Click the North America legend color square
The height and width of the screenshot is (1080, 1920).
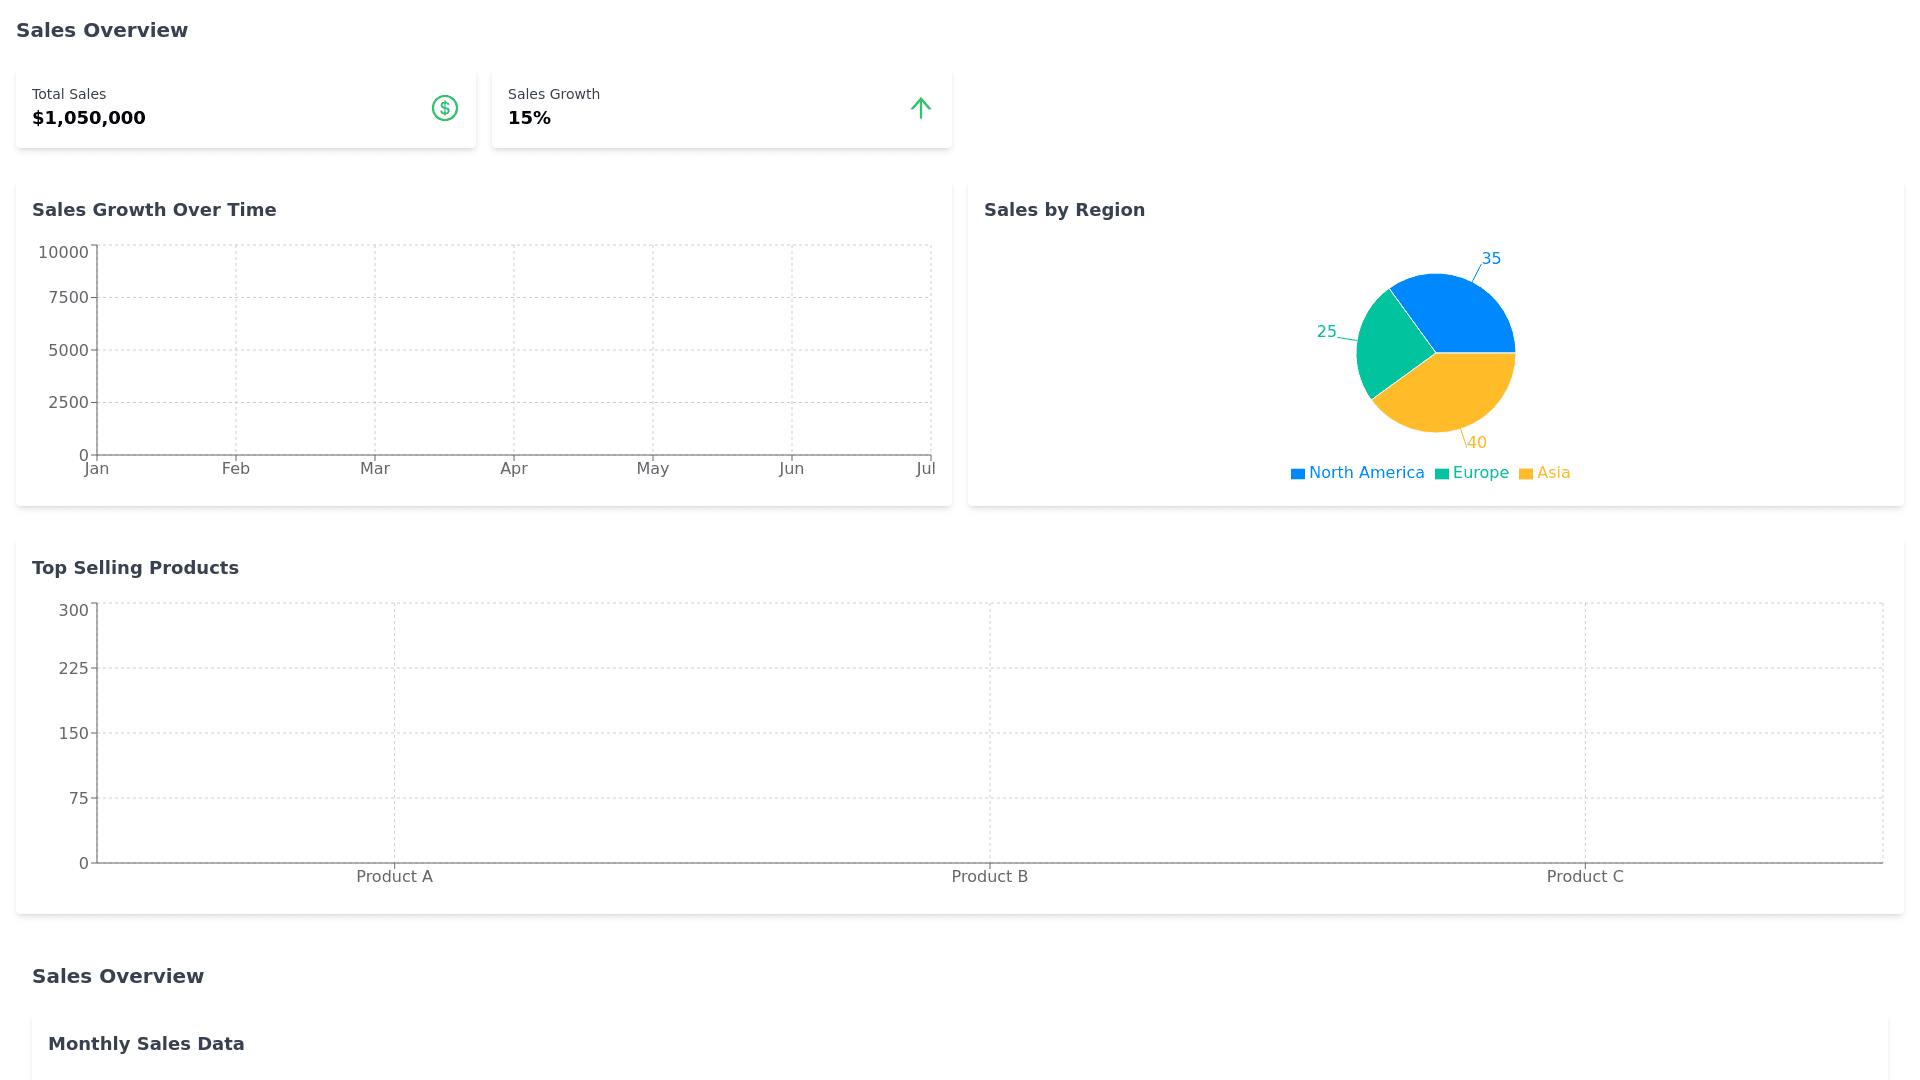pos(1298,474)
